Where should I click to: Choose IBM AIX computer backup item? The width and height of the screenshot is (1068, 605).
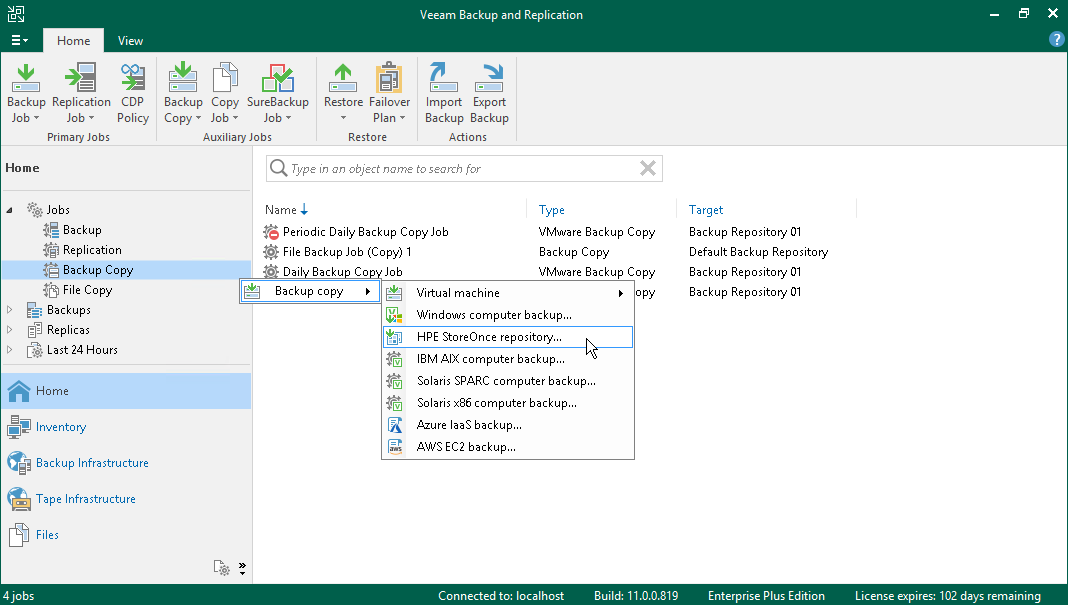tap(508, 359)
